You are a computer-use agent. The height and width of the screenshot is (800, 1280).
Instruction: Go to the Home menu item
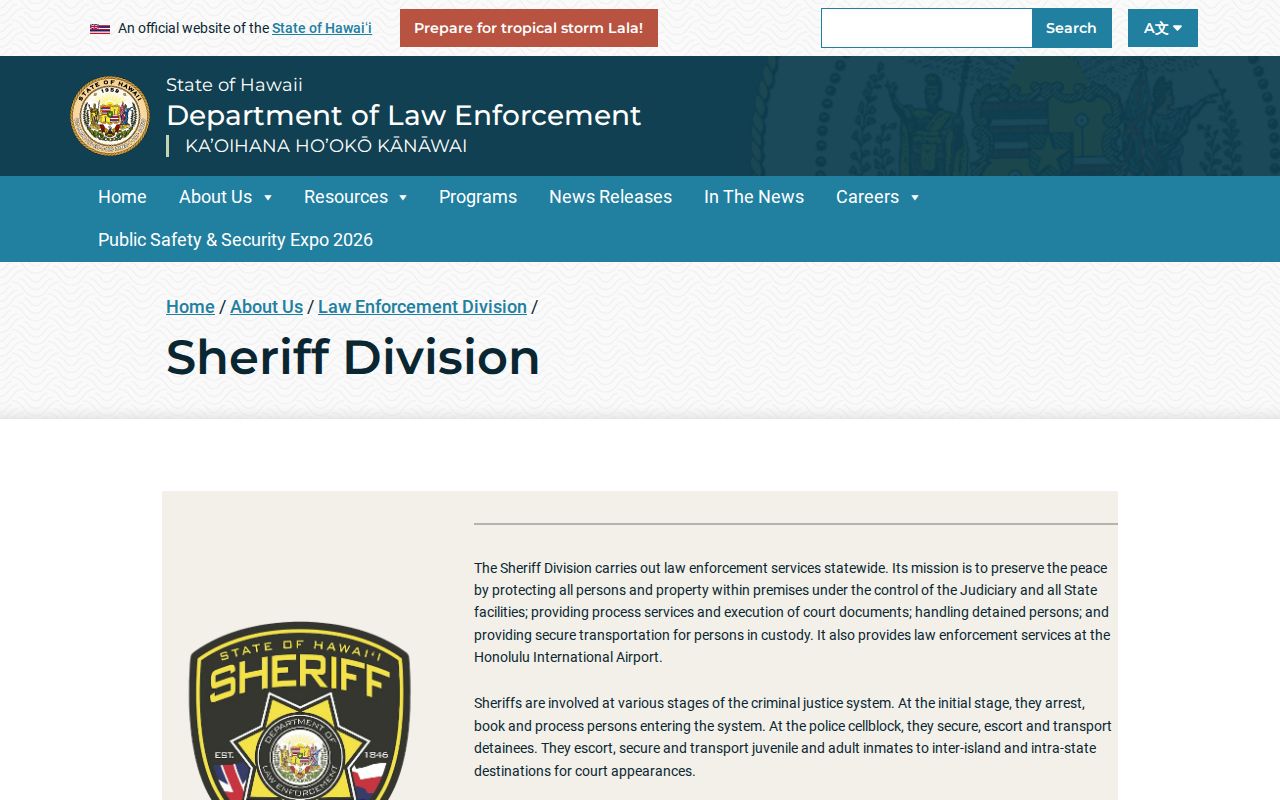122,197
